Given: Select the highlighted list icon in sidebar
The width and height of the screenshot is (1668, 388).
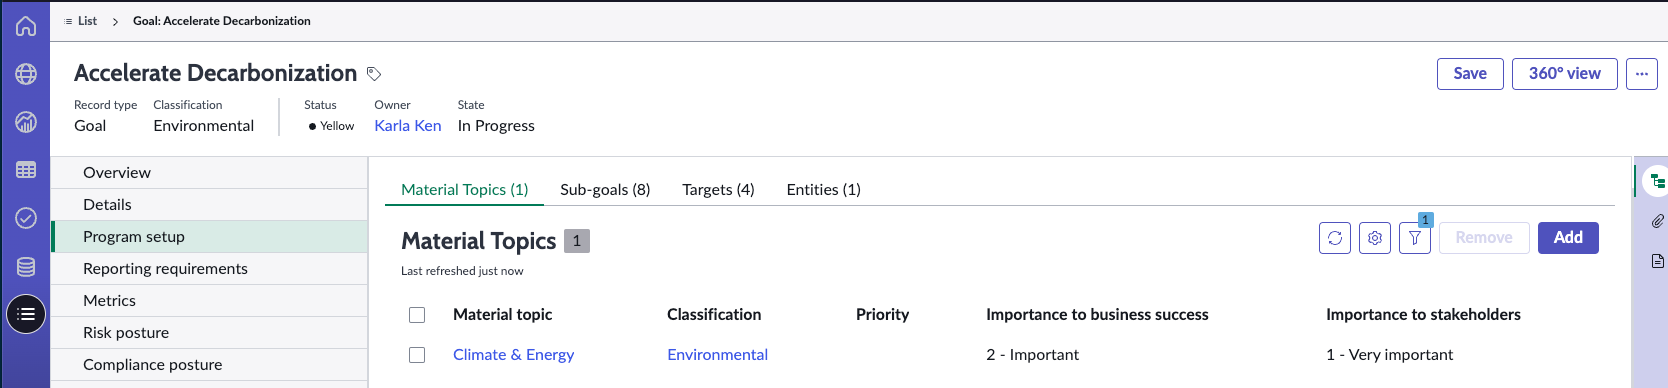Looking at the screenshot, I should (26, 314).
